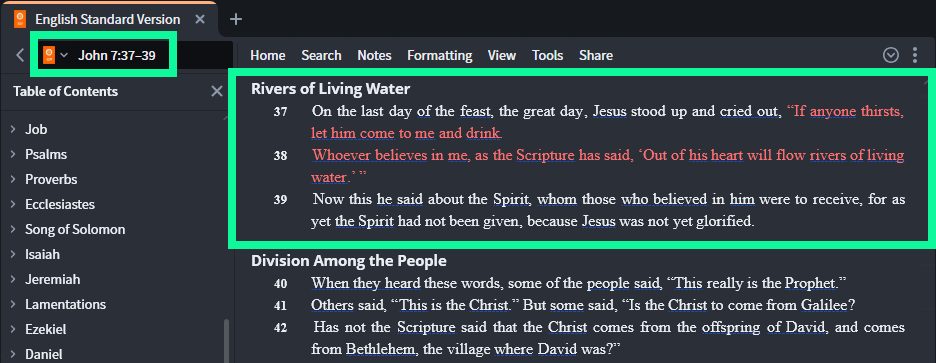Click verse number 42

[x=281, y=328]
